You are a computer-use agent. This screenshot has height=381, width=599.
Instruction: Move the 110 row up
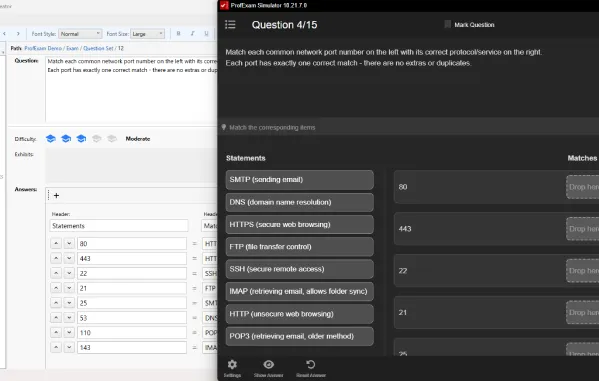point(56,332)
